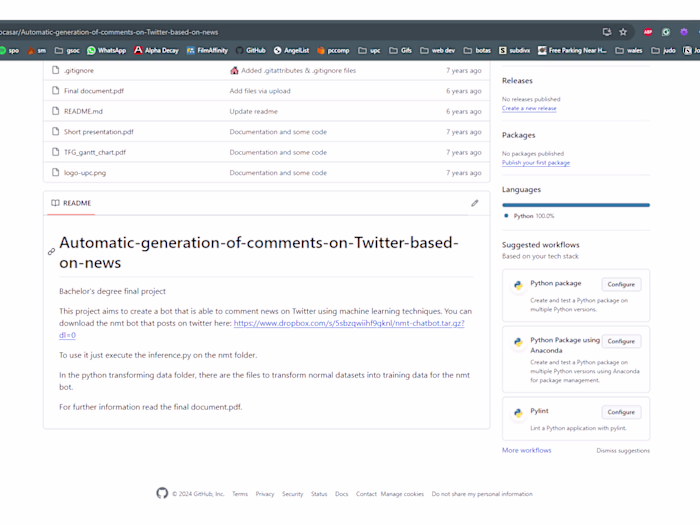Click the Pylint workflow Python logo

518,412
